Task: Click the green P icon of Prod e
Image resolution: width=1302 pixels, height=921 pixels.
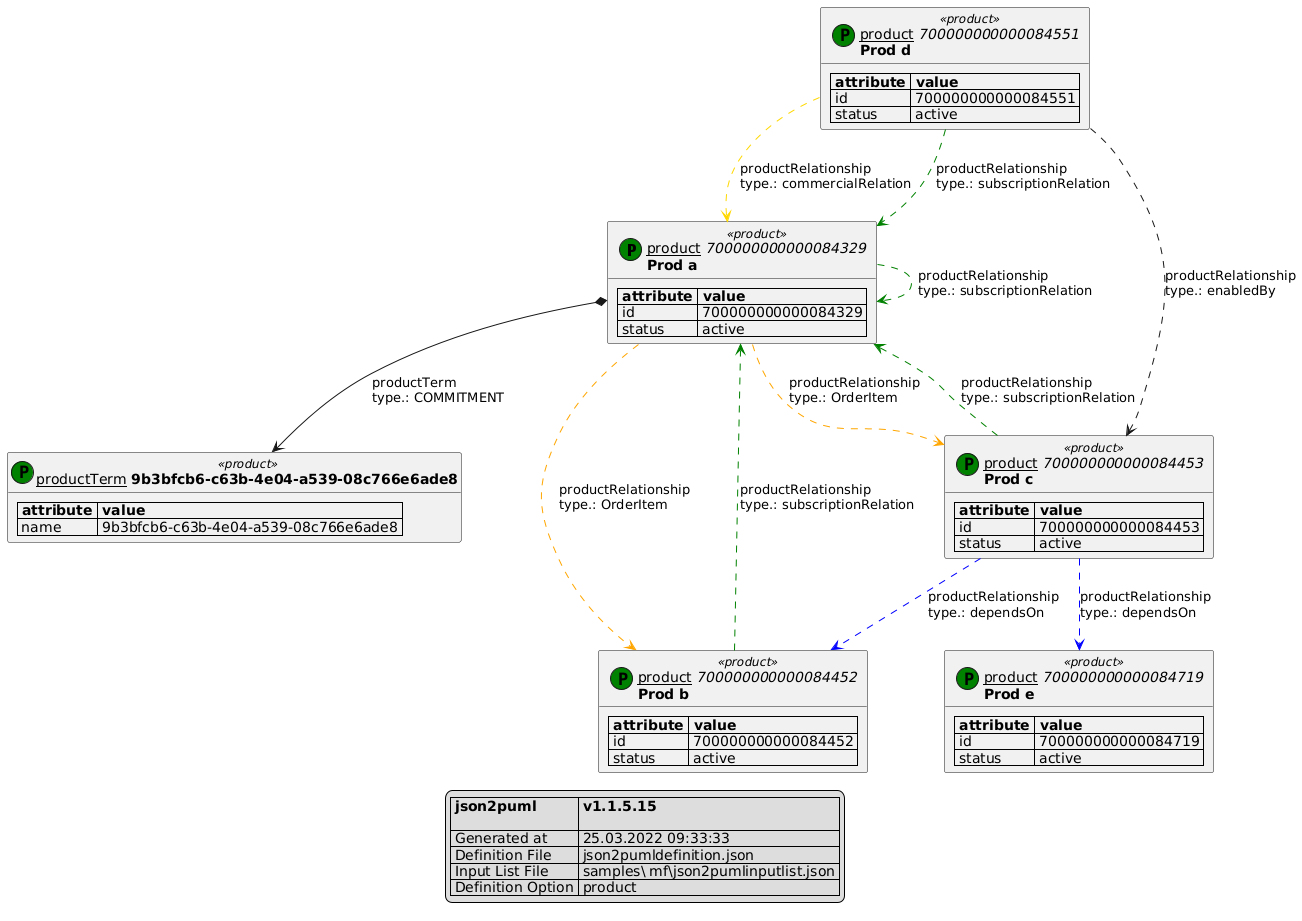Action: [x=968, y=678]
